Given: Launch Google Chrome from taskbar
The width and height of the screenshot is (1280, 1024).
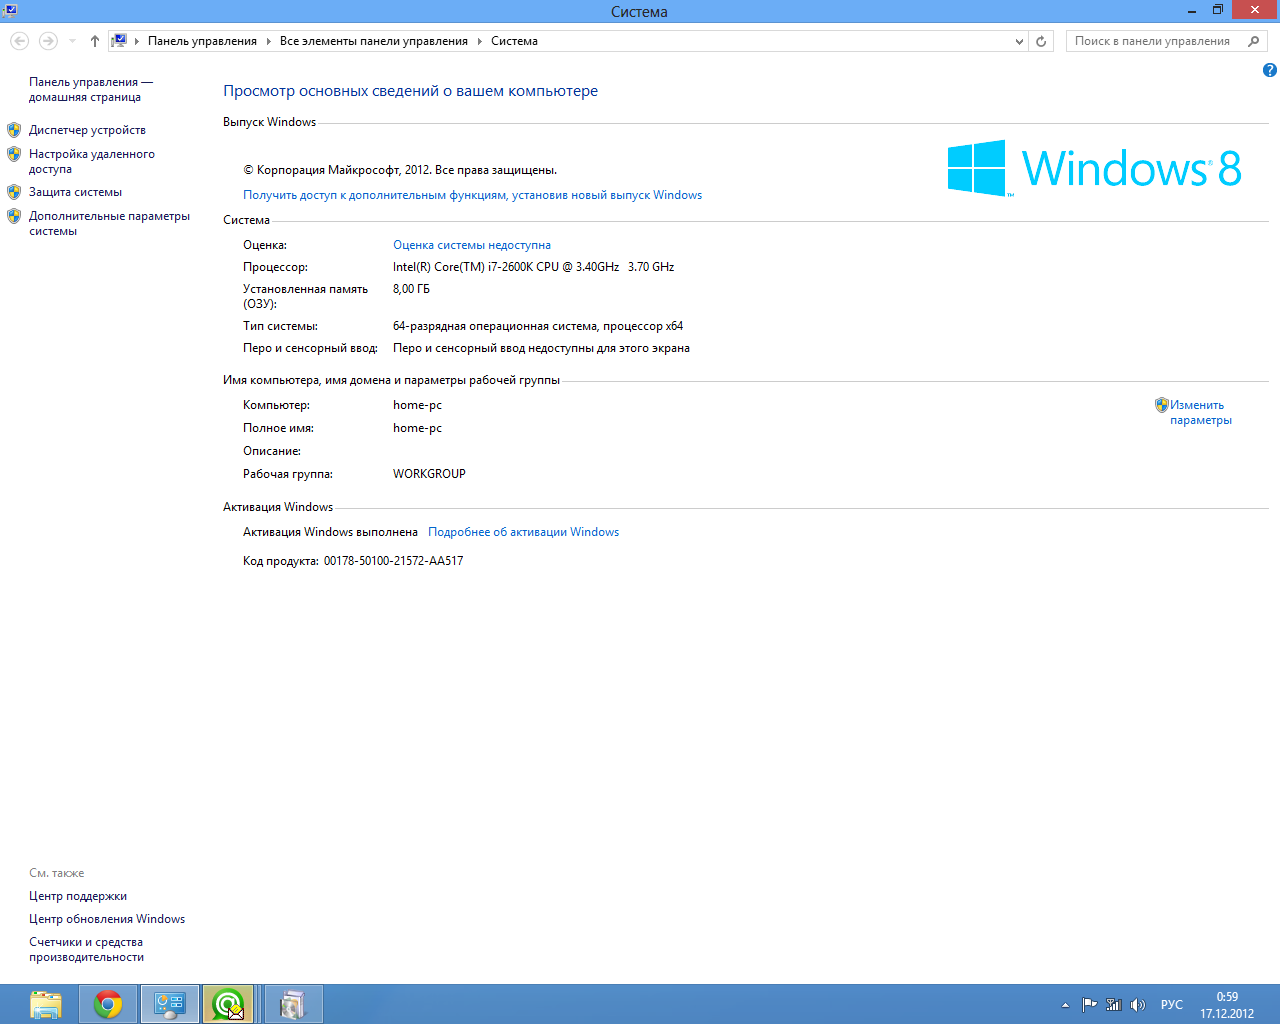Looking at the screenshot, I should click(108, 1004).
